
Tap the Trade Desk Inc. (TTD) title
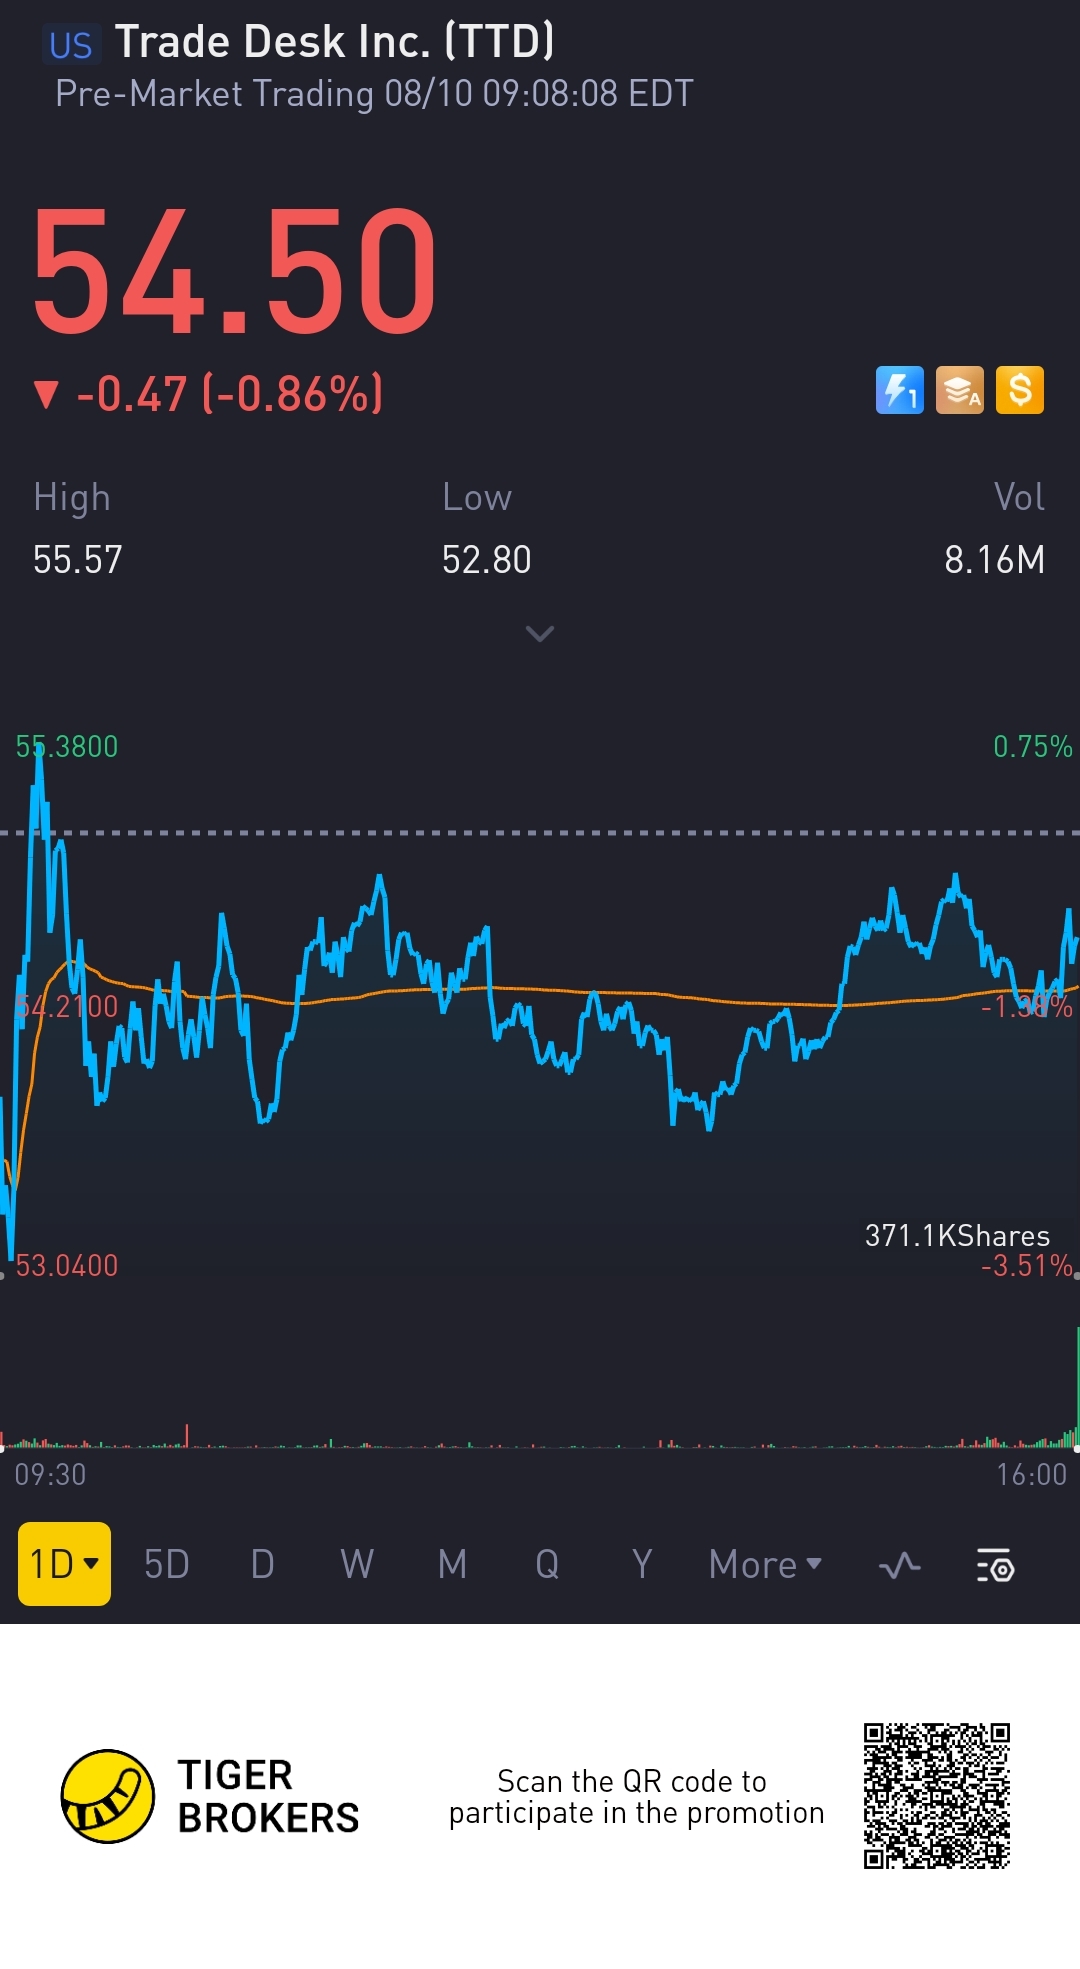coord(334,42)
